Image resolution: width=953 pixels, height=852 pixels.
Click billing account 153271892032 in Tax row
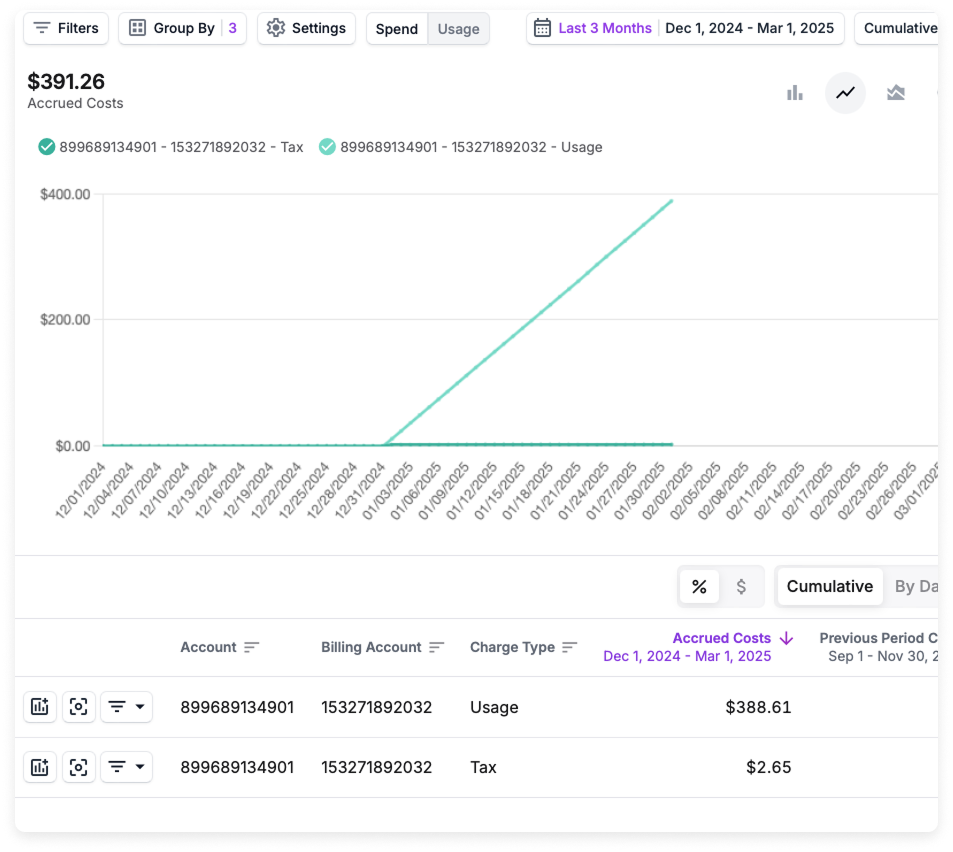(377, 768)
